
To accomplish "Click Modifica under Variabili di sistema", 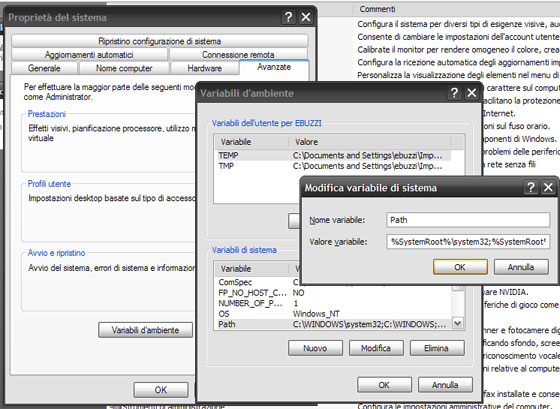I will [376, 348].
